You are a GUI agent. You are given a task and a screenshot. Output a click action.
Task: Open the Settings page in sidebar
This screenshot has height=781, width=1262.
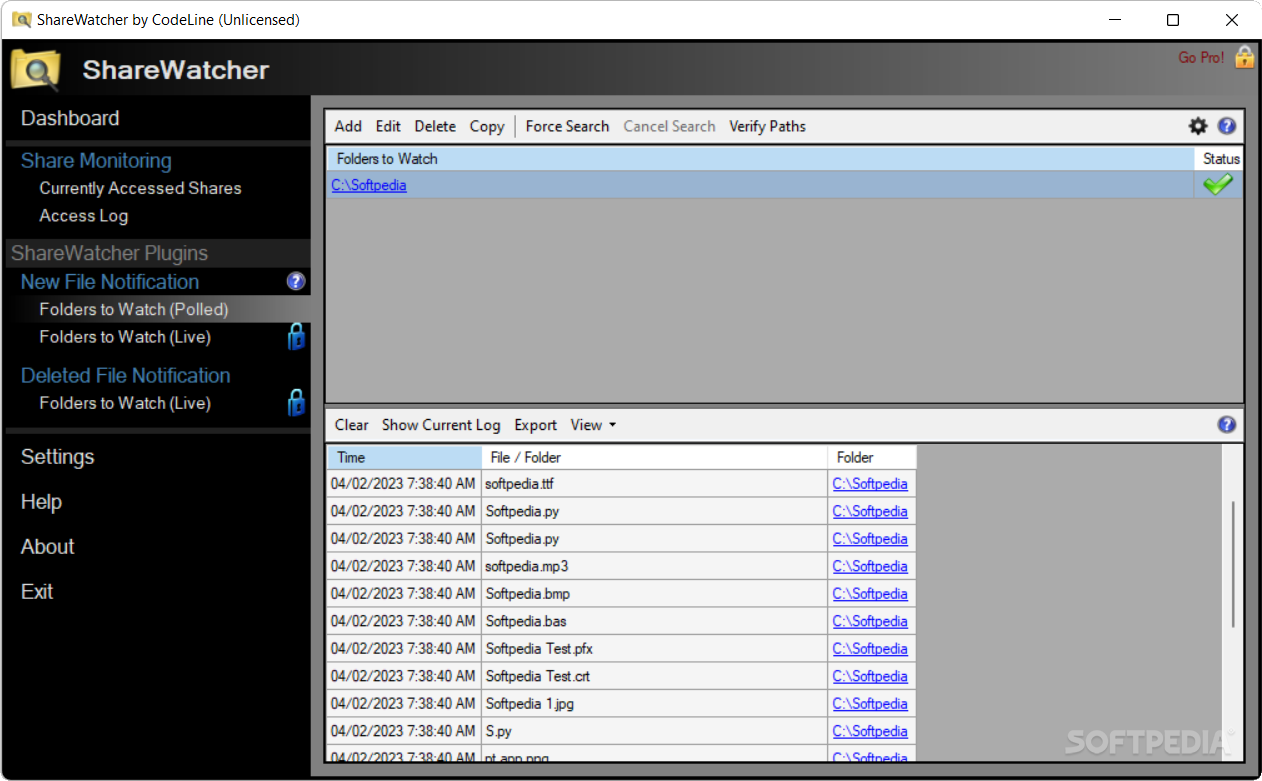coord(57,457)
